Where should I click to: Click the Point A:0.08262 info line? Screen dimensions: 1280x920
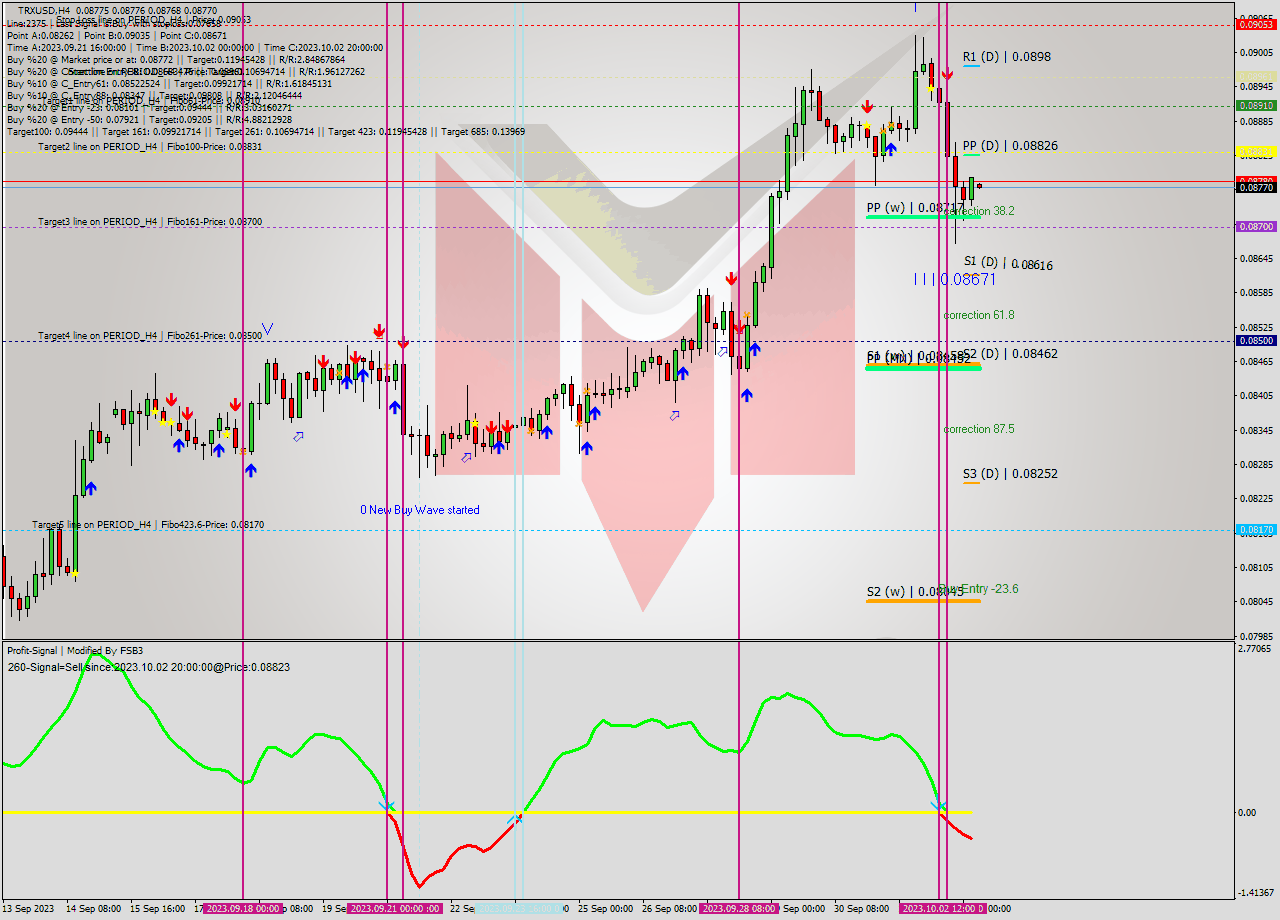coord(117,35)
